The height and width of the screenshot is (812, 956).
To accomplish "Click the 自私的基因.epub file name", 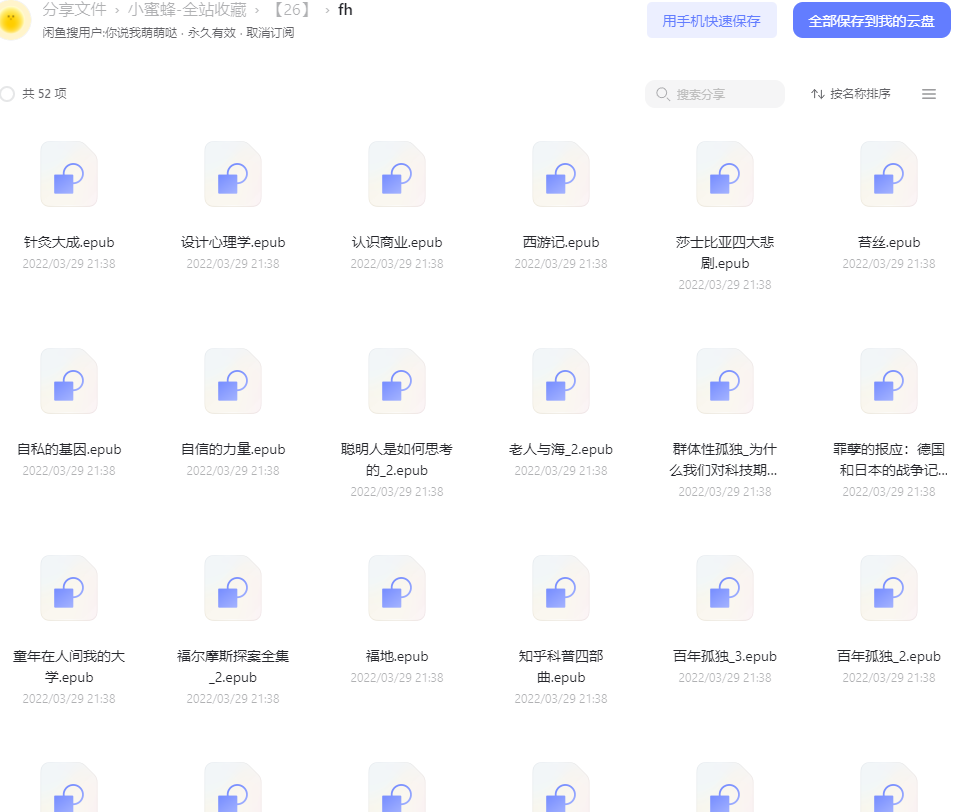I will click(69, 449).
